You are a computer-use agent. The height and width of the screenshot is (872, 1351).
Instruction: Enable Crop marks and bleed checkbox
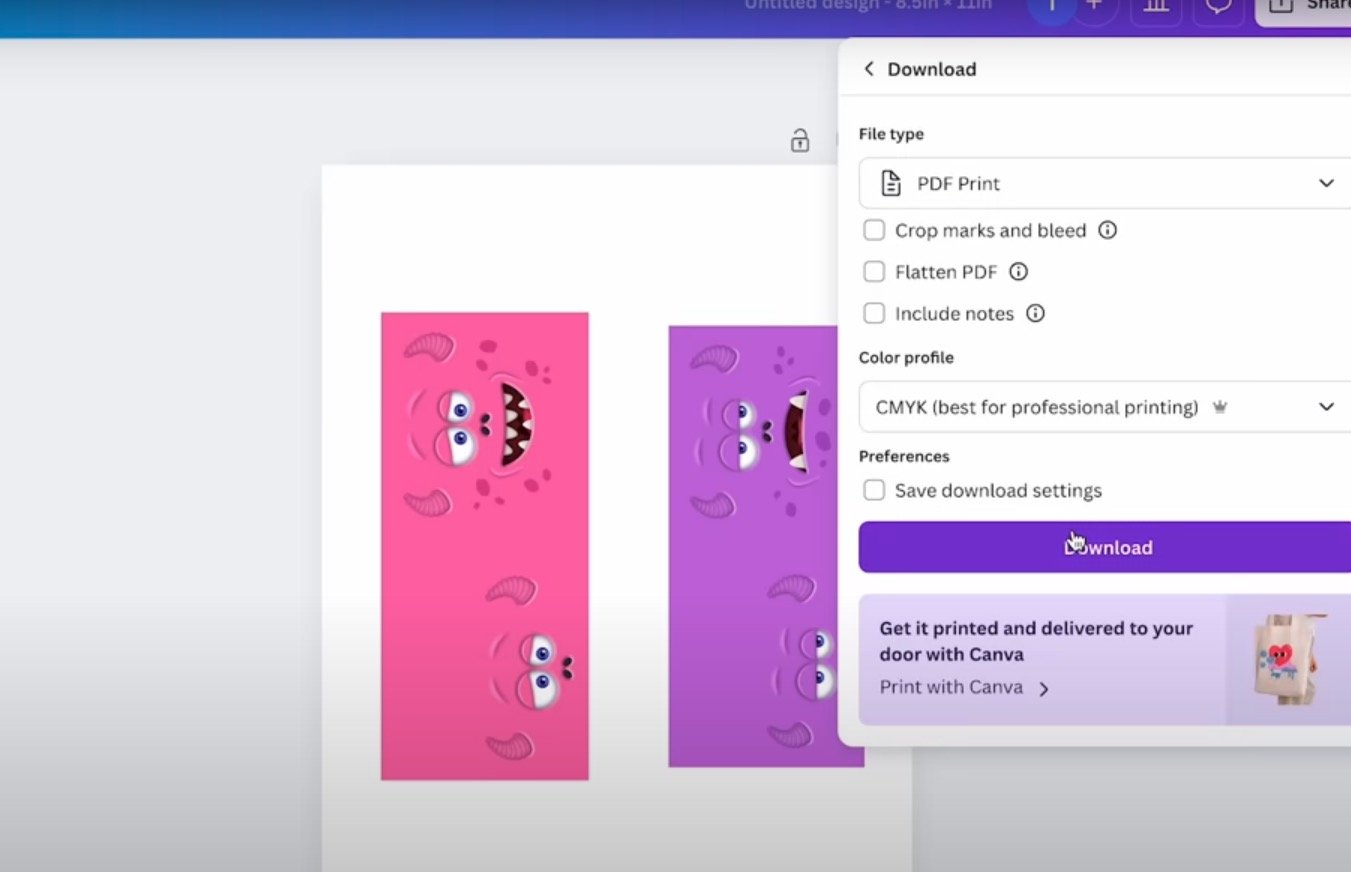(x=874, y=231)
